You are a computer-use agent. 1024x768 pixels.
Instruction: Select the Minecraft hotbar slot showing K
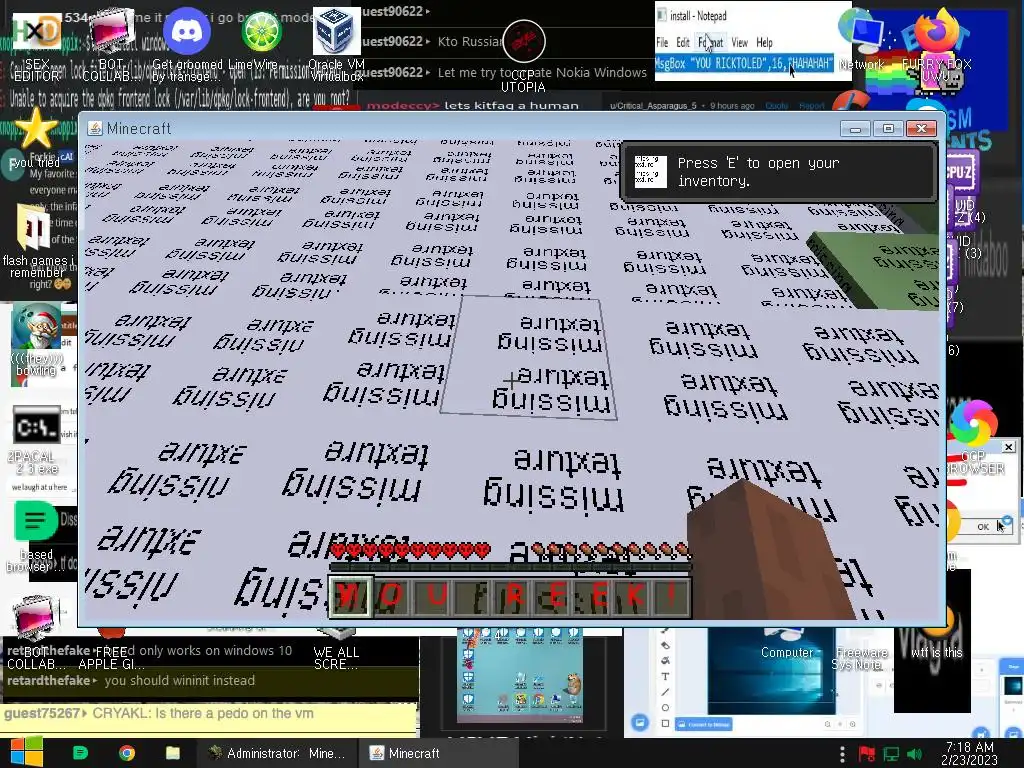tap(633, 596)
